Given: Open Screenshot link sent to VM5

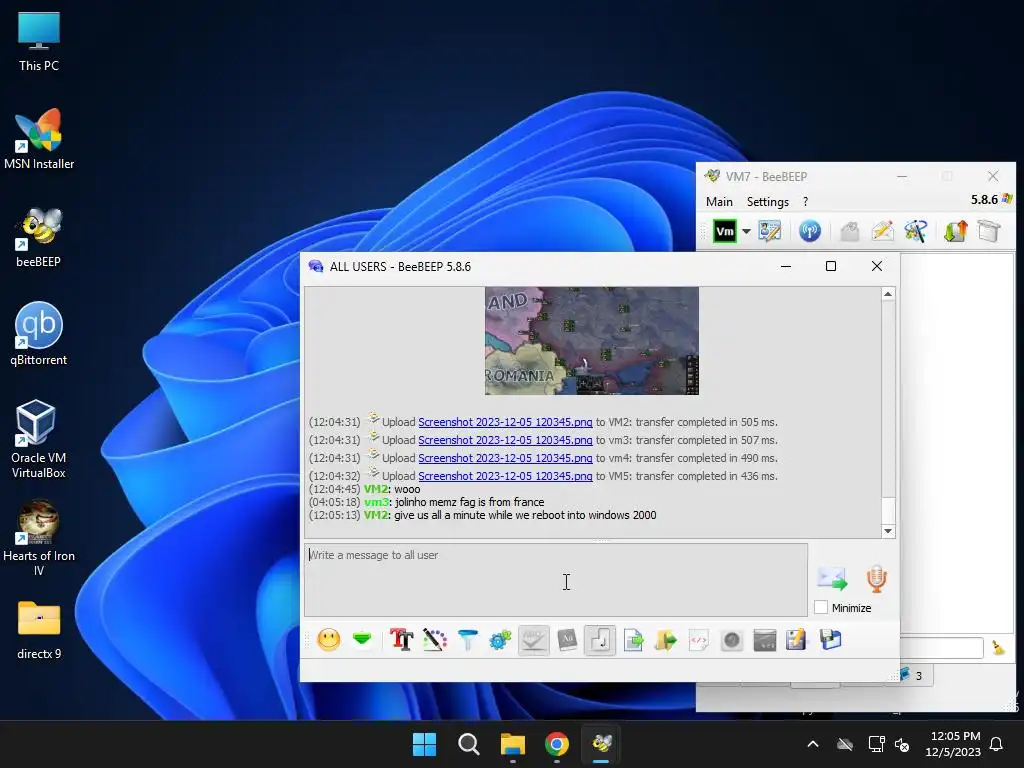Looking at the screenshot, I should click(x=505, y=476).
